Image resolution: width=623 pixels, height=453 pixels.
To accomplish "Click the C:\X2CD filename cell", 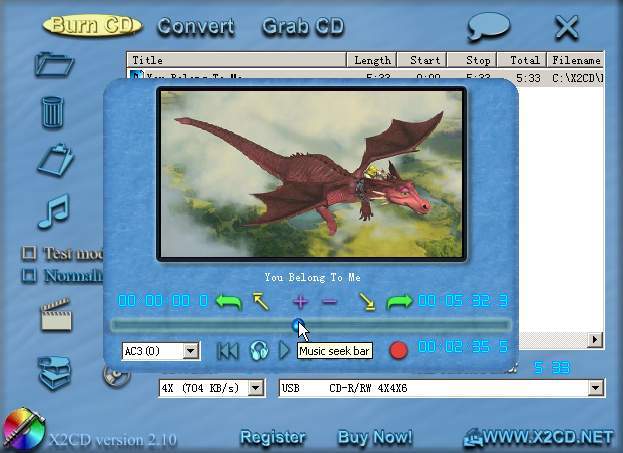I will pos(578,78).
